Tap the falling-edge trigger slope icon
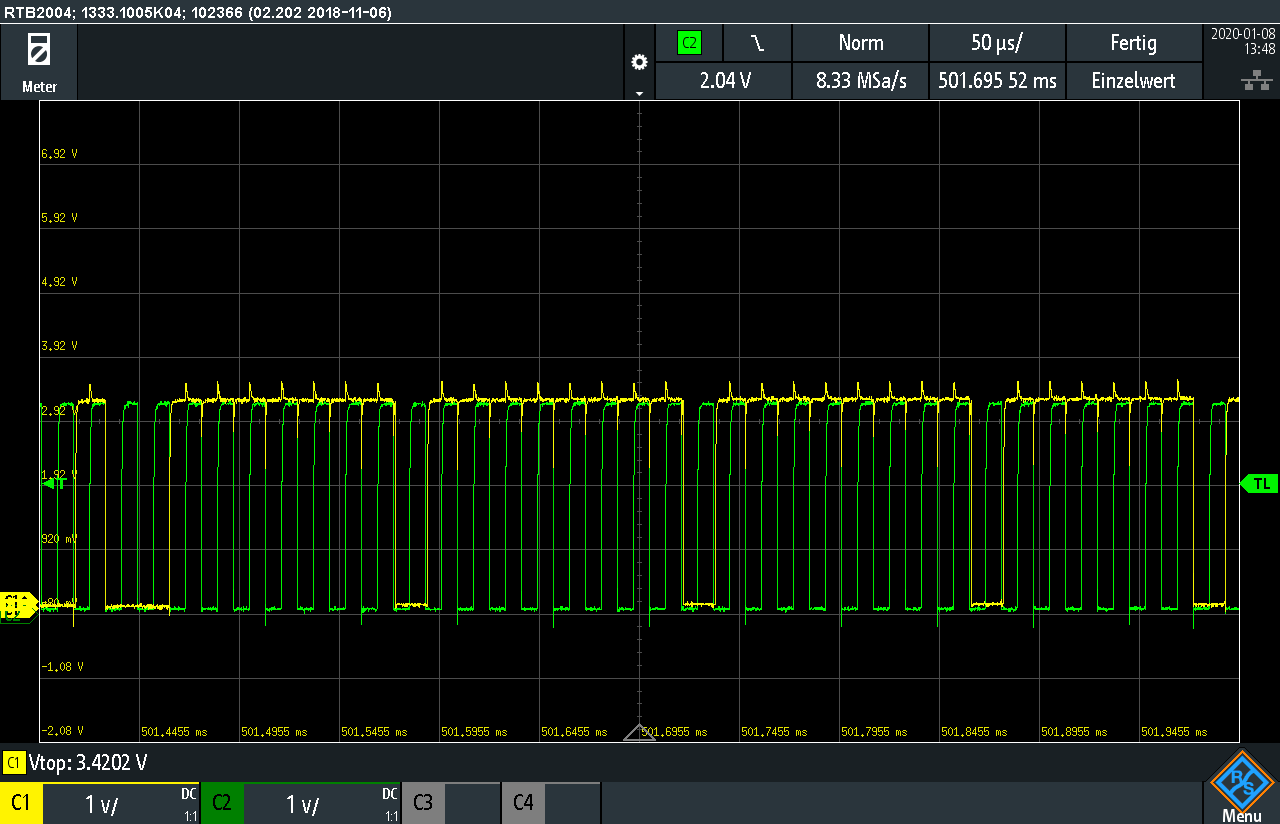1280x824 pixels. click(758, 43)
